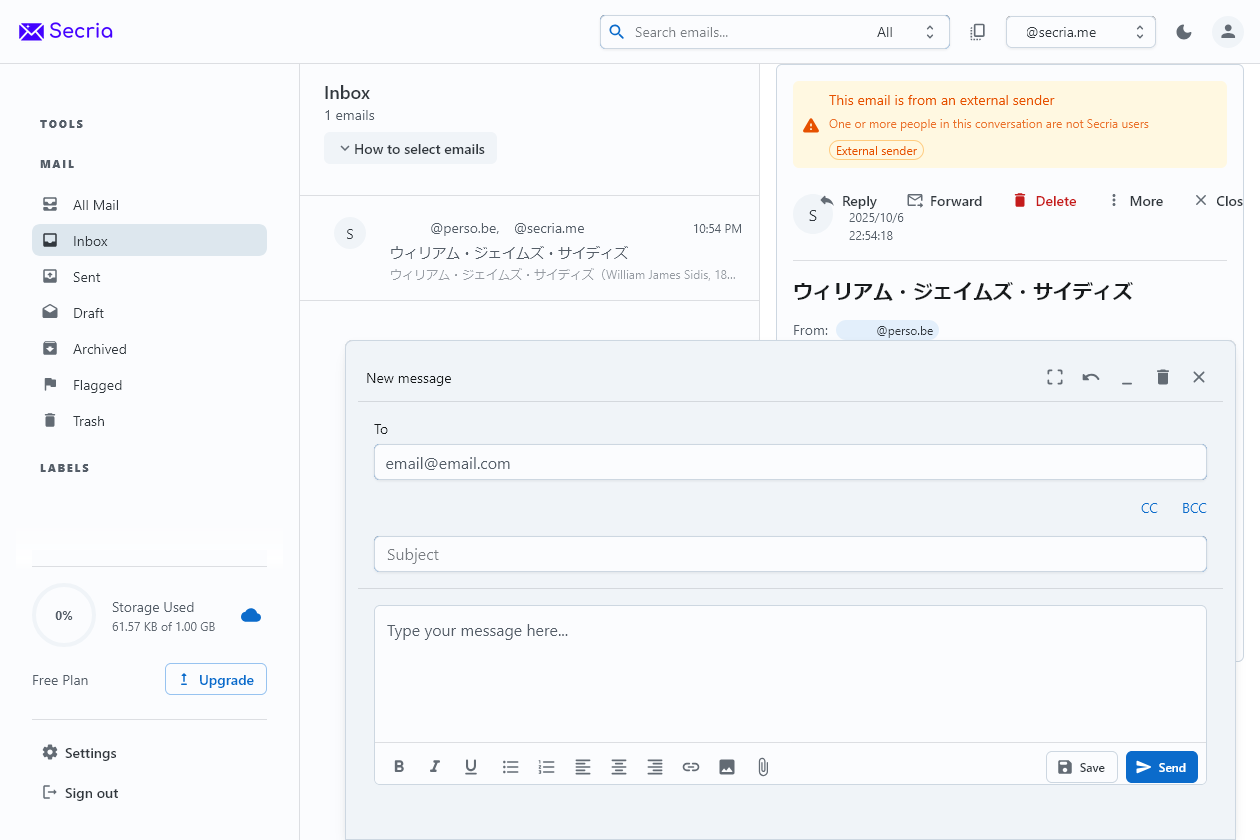This screenshot has height=840, width=1260.
Task: Click the Italic formatting icon
Action: point(435,767)
